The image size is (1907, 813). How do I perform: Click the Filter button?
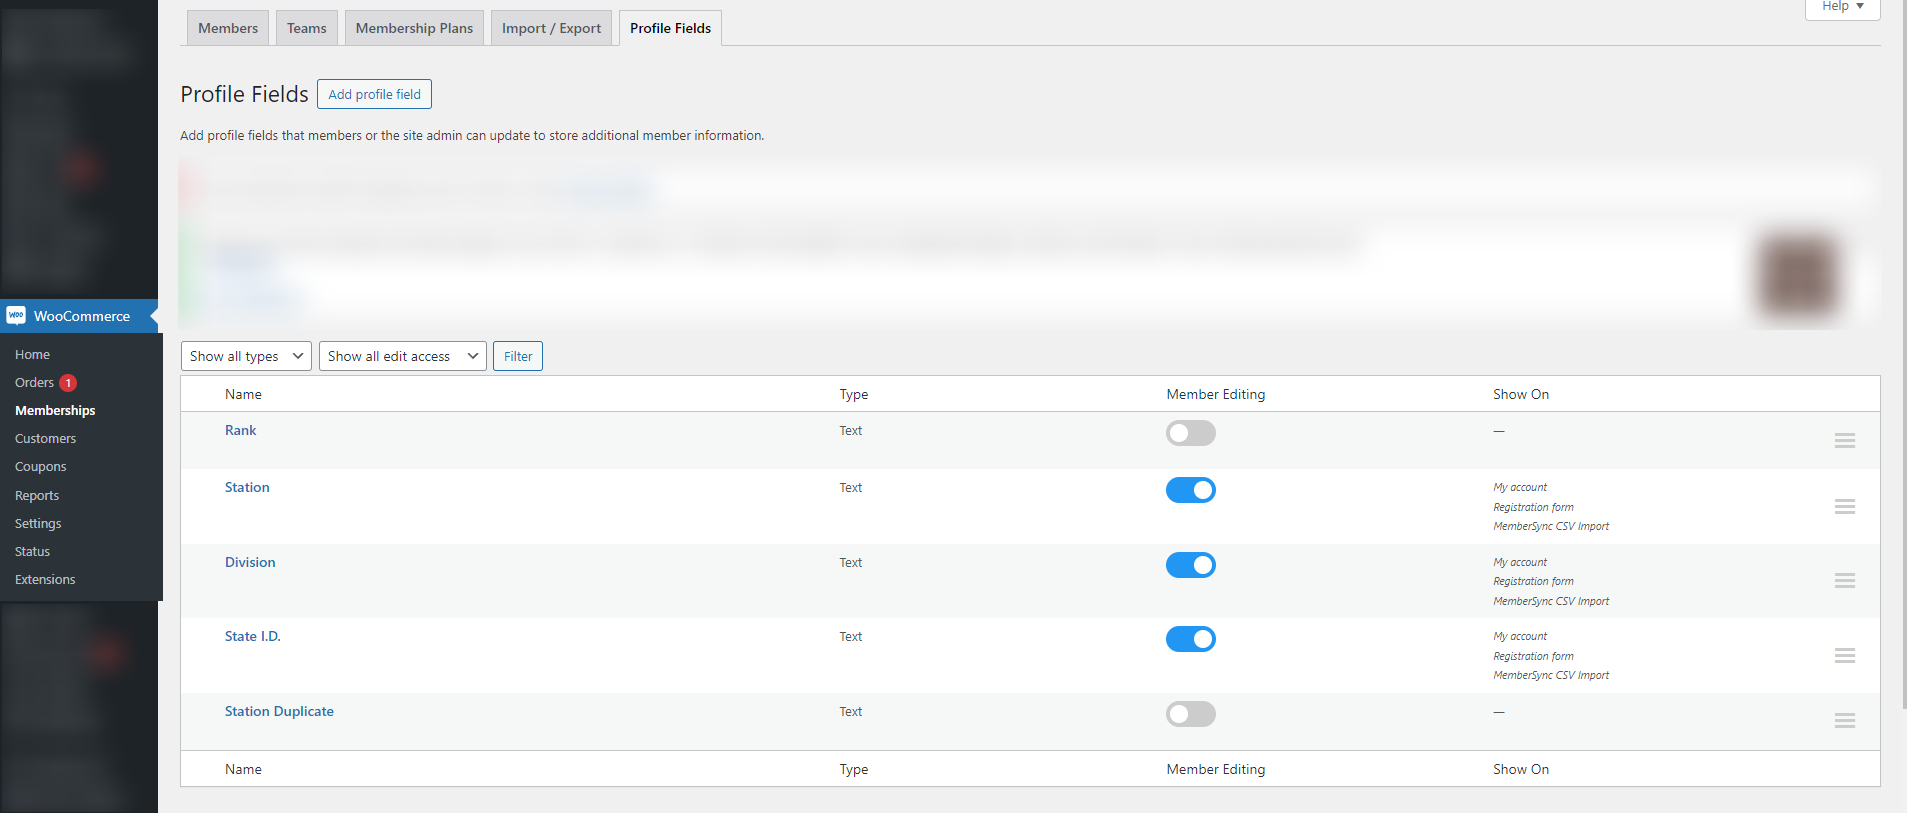518,356
